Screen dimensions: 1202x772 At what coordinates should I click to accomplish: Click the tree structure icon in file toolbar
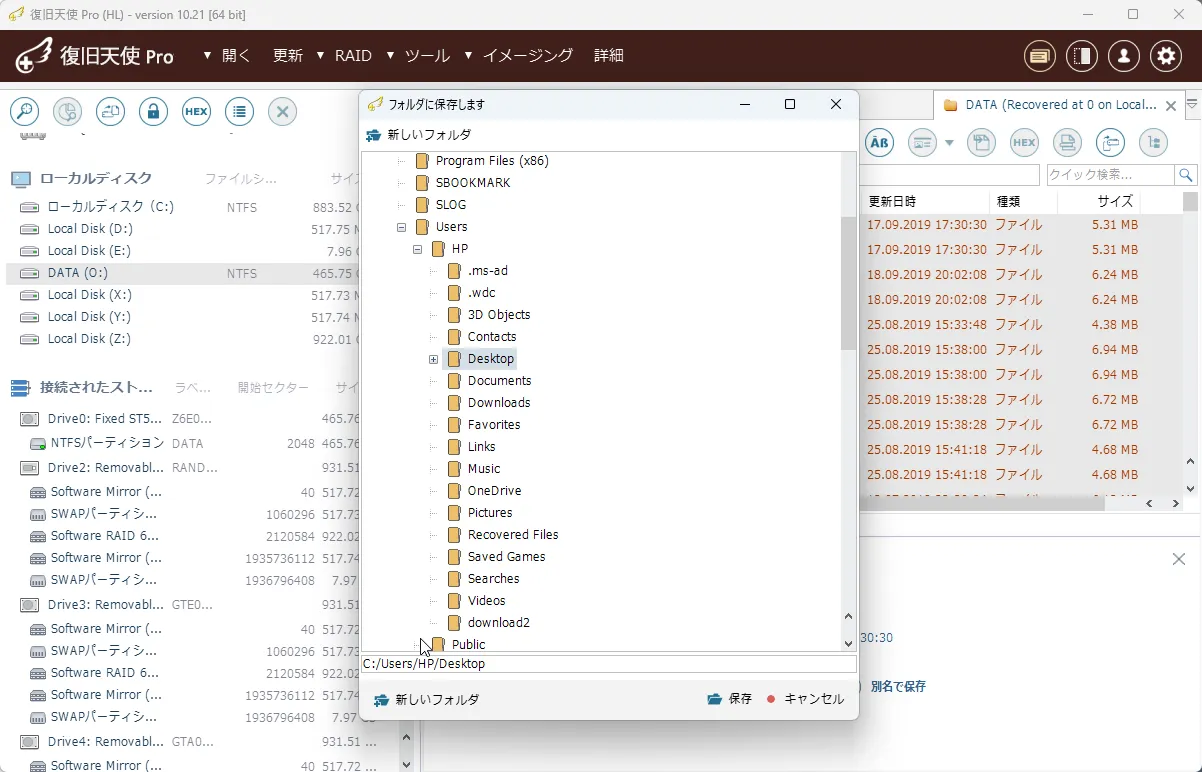tap(1153, 143)
